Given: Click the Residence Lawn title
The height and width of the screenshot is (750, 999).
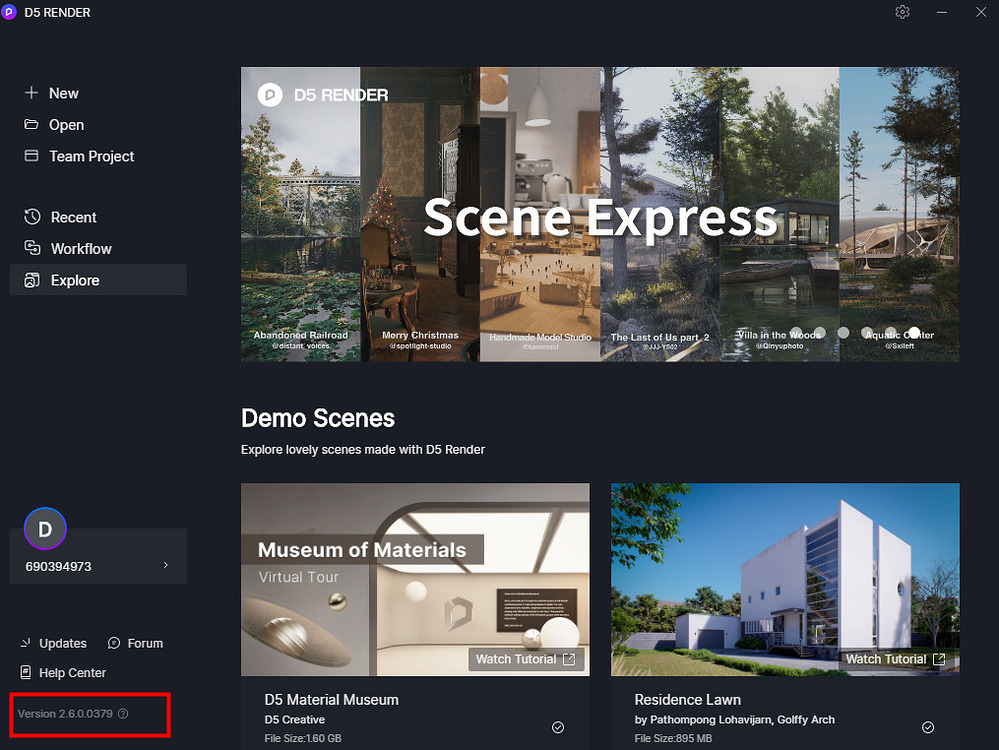Looking at the screenshot, I should (x=687, y=700).
